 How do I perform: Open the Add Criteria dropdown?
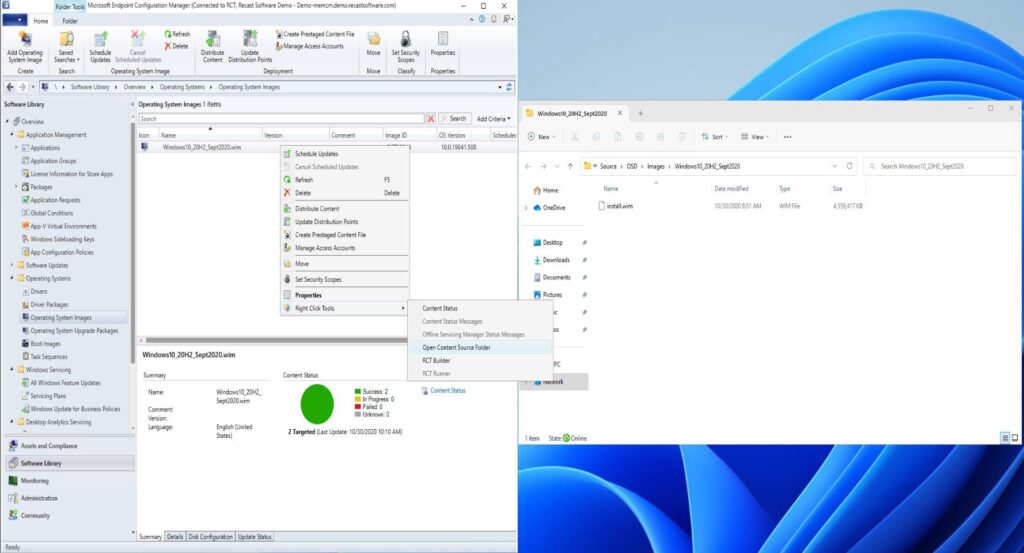pyautogui.click(x=495, y=118)
